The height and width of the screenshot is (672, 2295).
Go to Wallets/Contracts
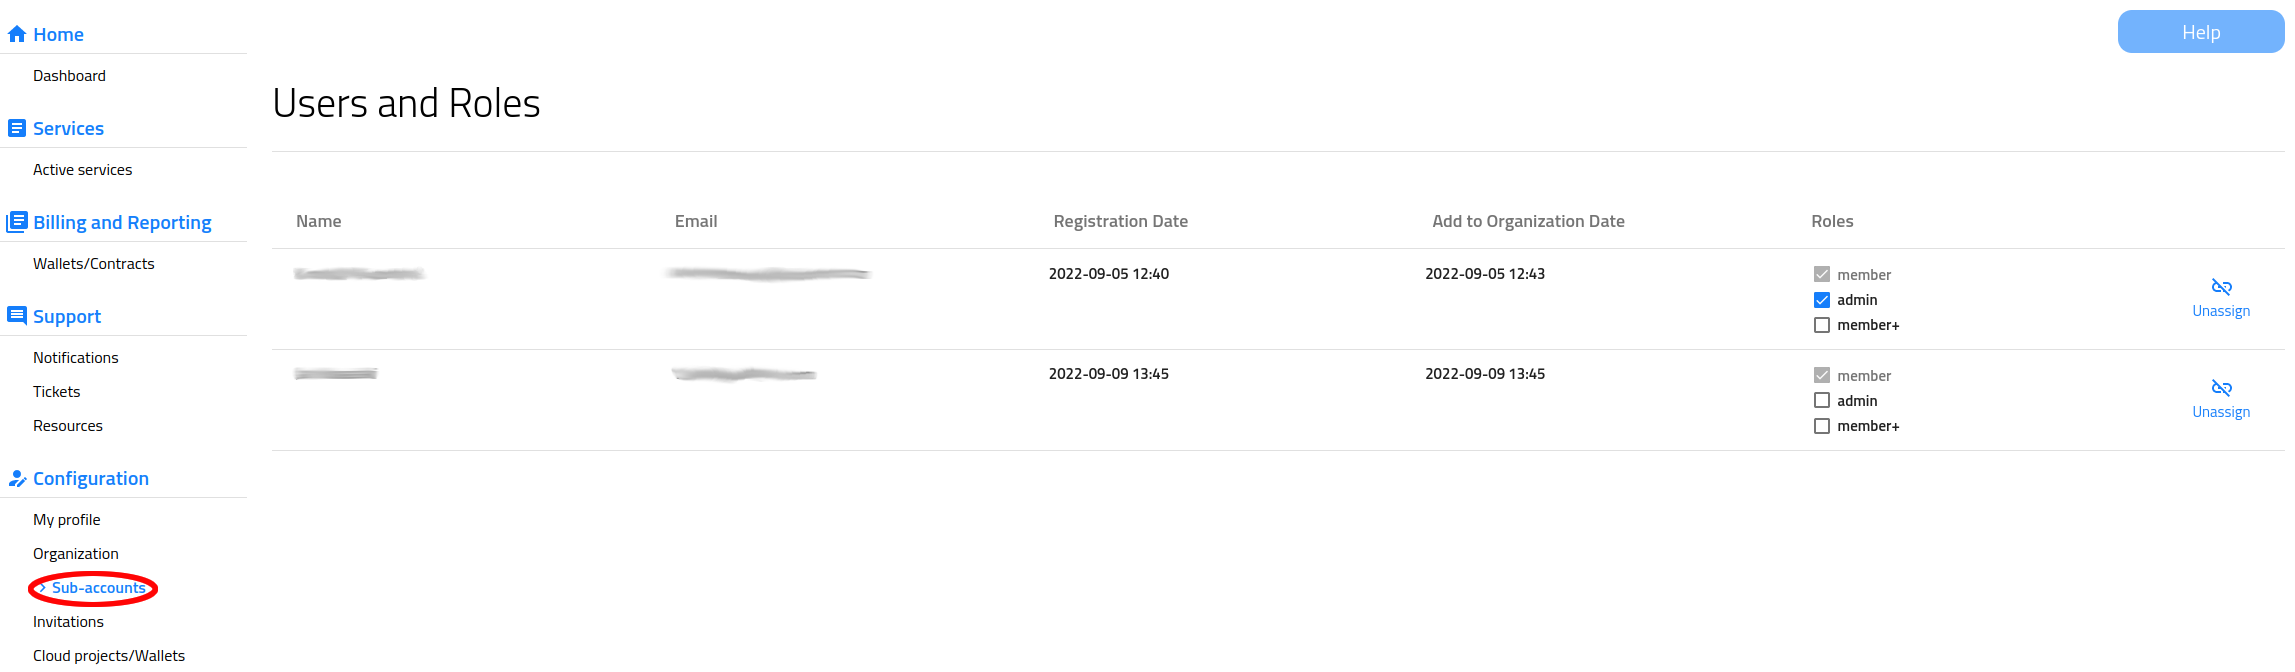tap(93, 263)
